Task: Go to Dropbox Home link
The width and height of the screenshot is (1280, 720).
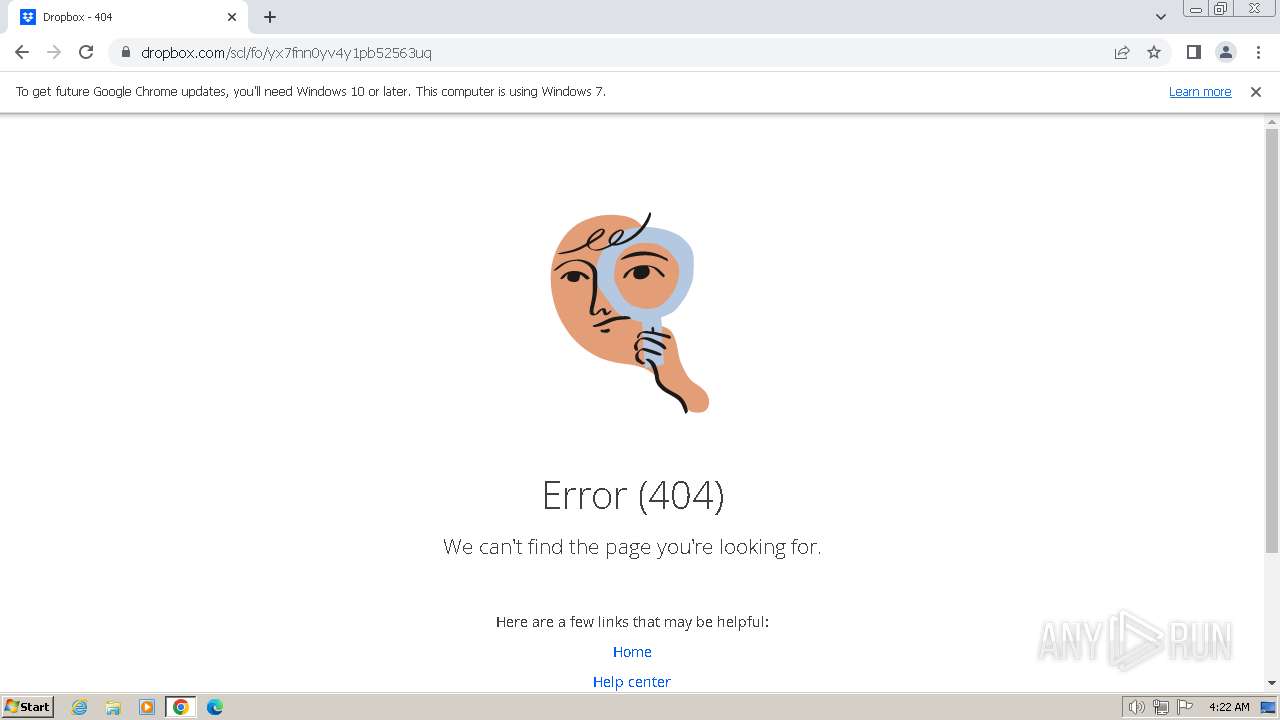Action: pos(632,652)
